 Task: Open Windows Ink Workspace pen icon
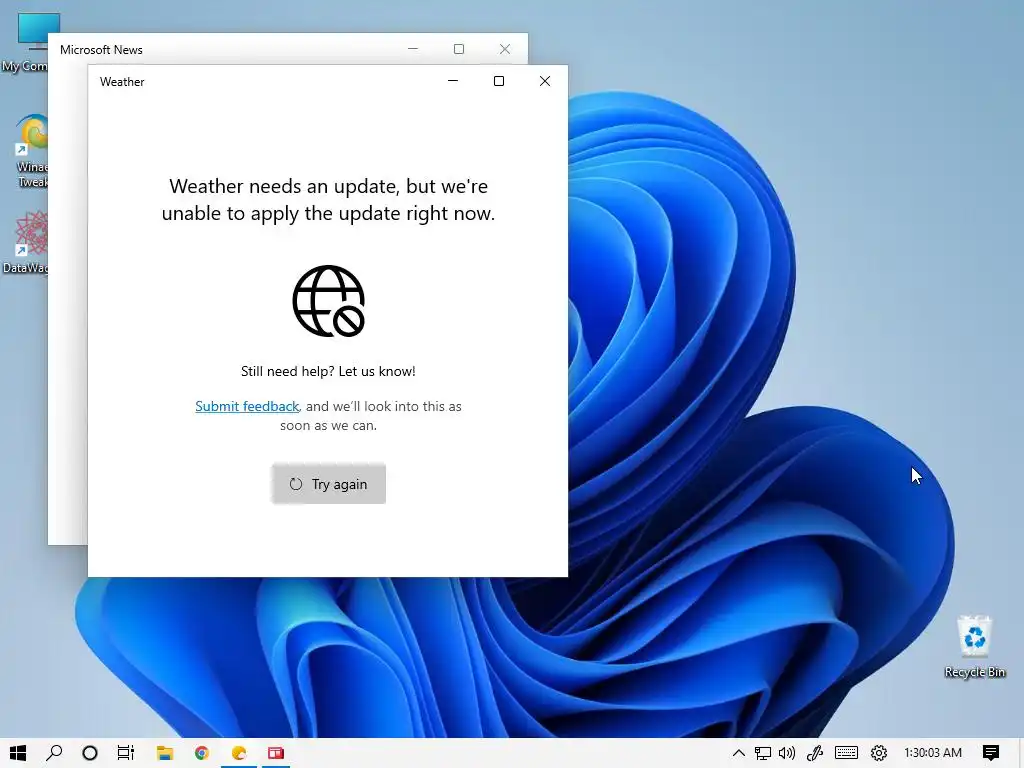[x=815, y=753]
